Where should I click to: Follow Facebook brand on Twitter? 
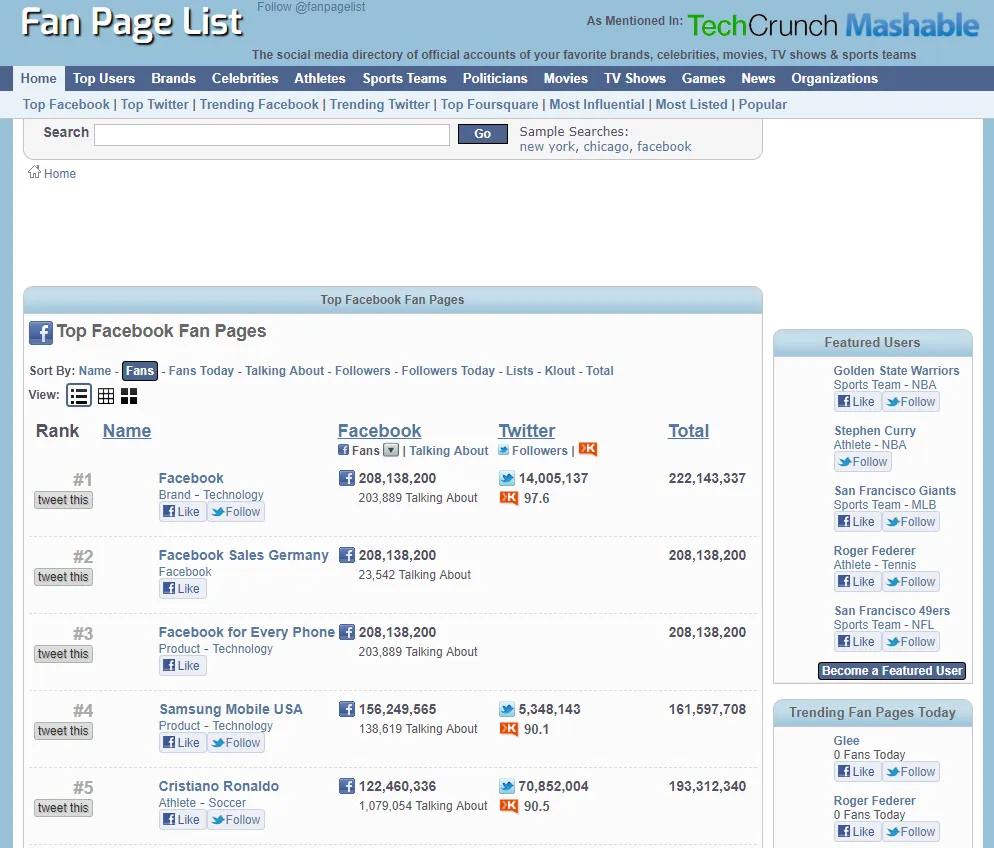click(x=235, y=511)
